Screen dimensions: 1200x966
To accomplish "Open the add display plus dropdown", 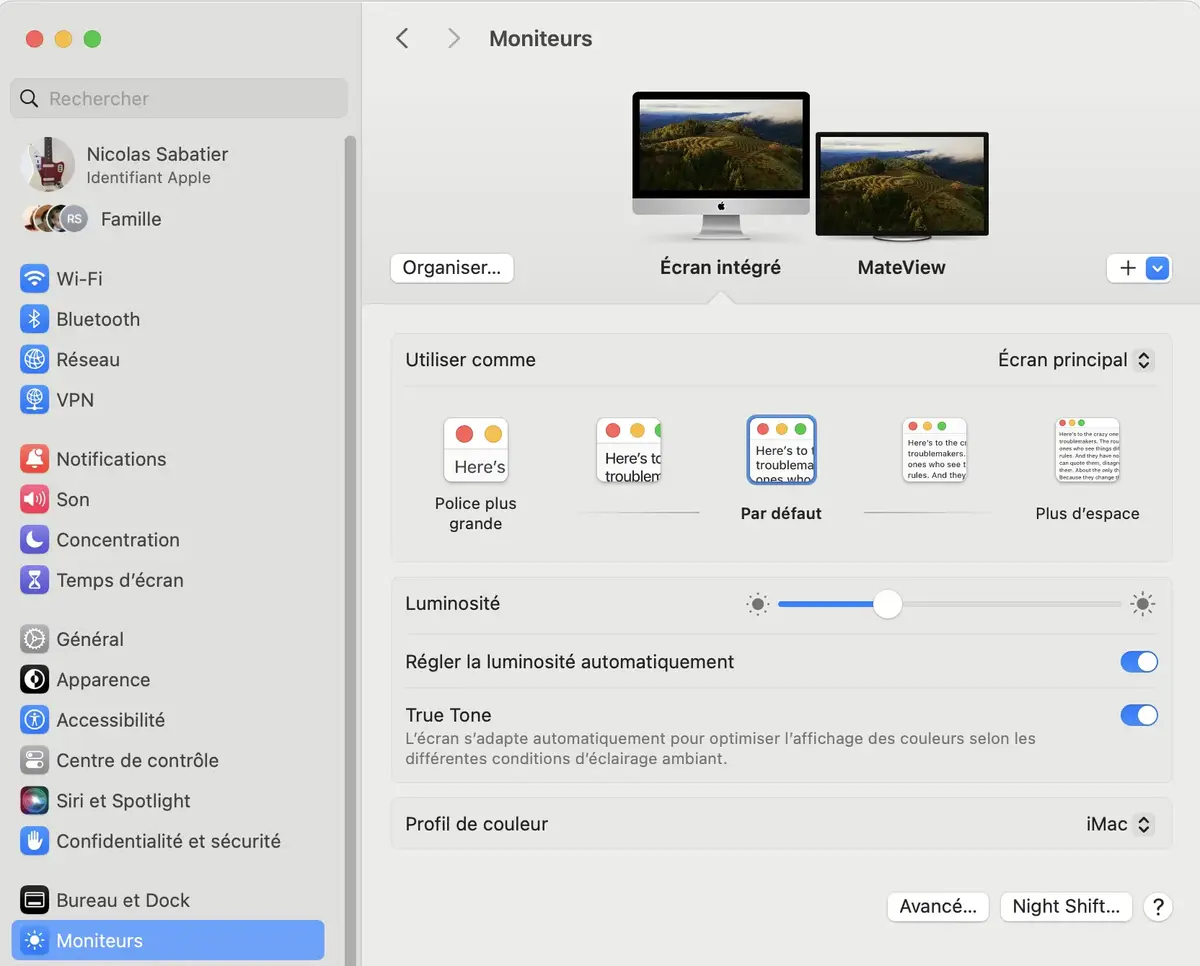I will 1138,268.
